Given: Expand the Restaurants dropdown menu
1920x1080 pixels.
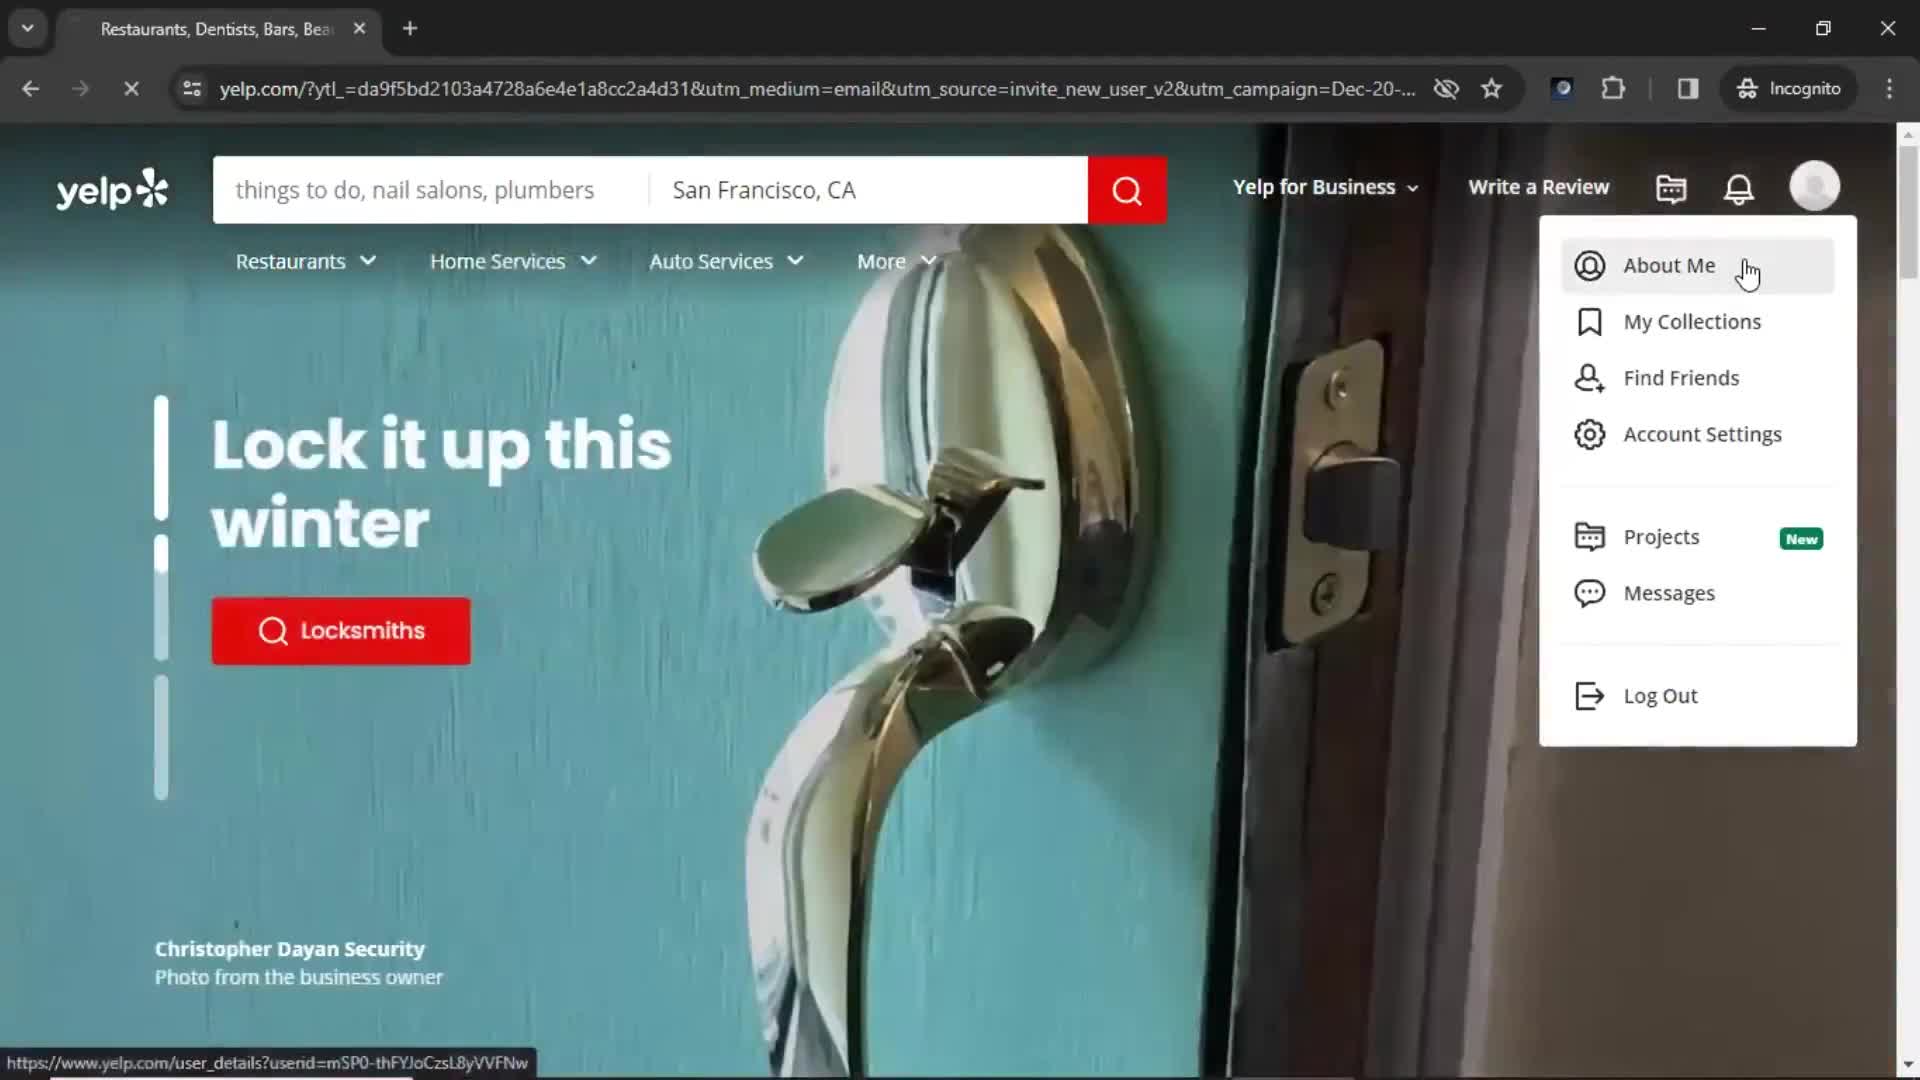Looking at the screenshot, I should [303, 261].
